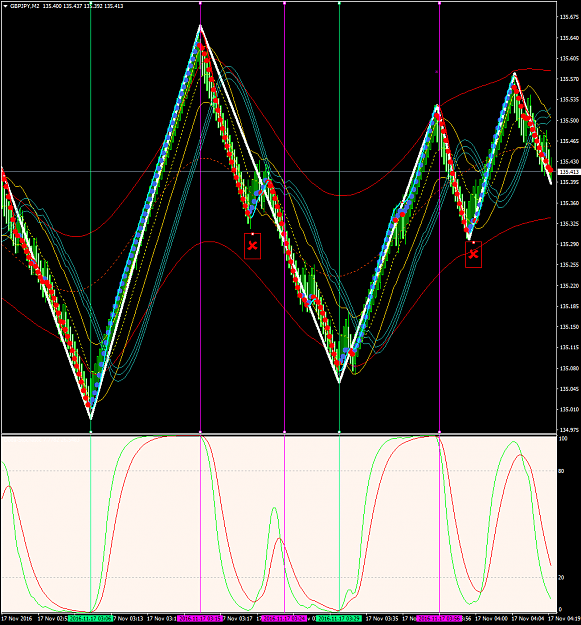Click the 134.975 price axis label
The width and height of the screenshot is (581, 625).
(x=569, y=430)
